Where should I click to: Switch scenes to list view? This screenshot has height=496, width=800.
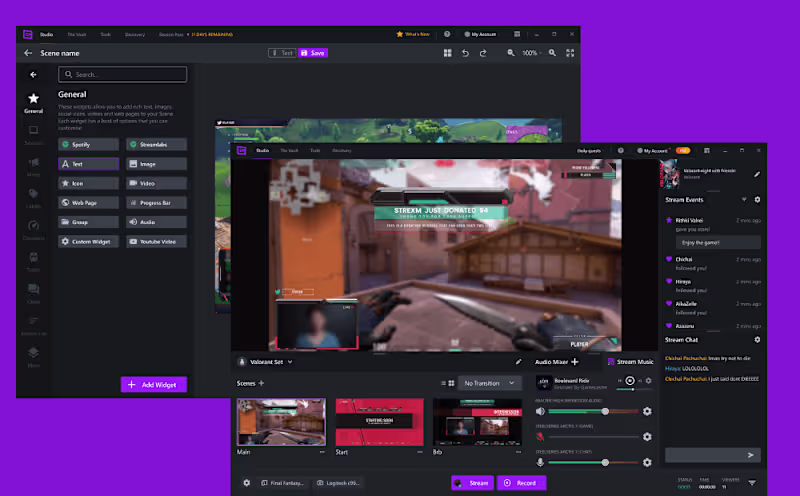(443, 383)
